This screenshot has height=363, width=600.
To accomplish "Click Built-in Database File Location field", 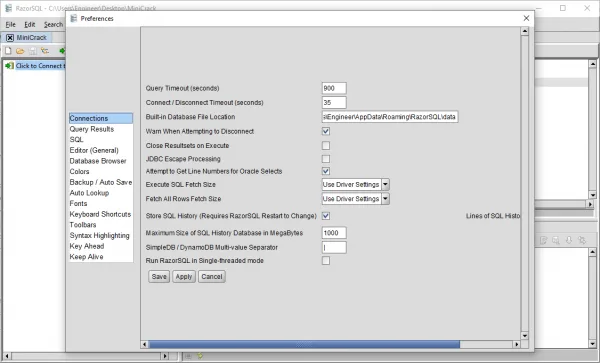I will [x=390, y=117].
